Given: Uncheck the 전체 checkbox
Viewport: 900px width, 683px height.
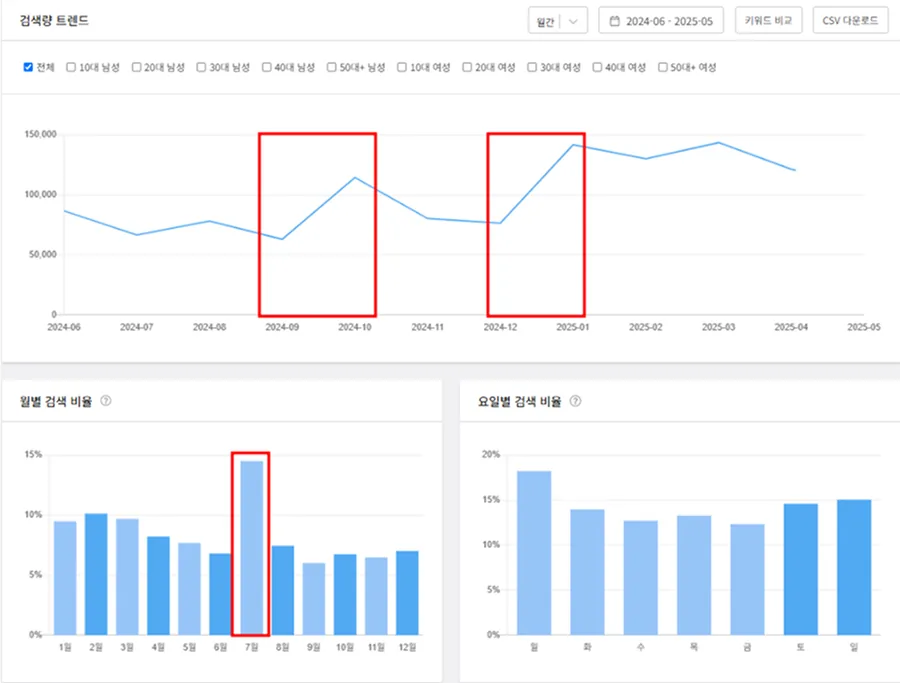Looking at the screenshot, I should tap(28, 67).
